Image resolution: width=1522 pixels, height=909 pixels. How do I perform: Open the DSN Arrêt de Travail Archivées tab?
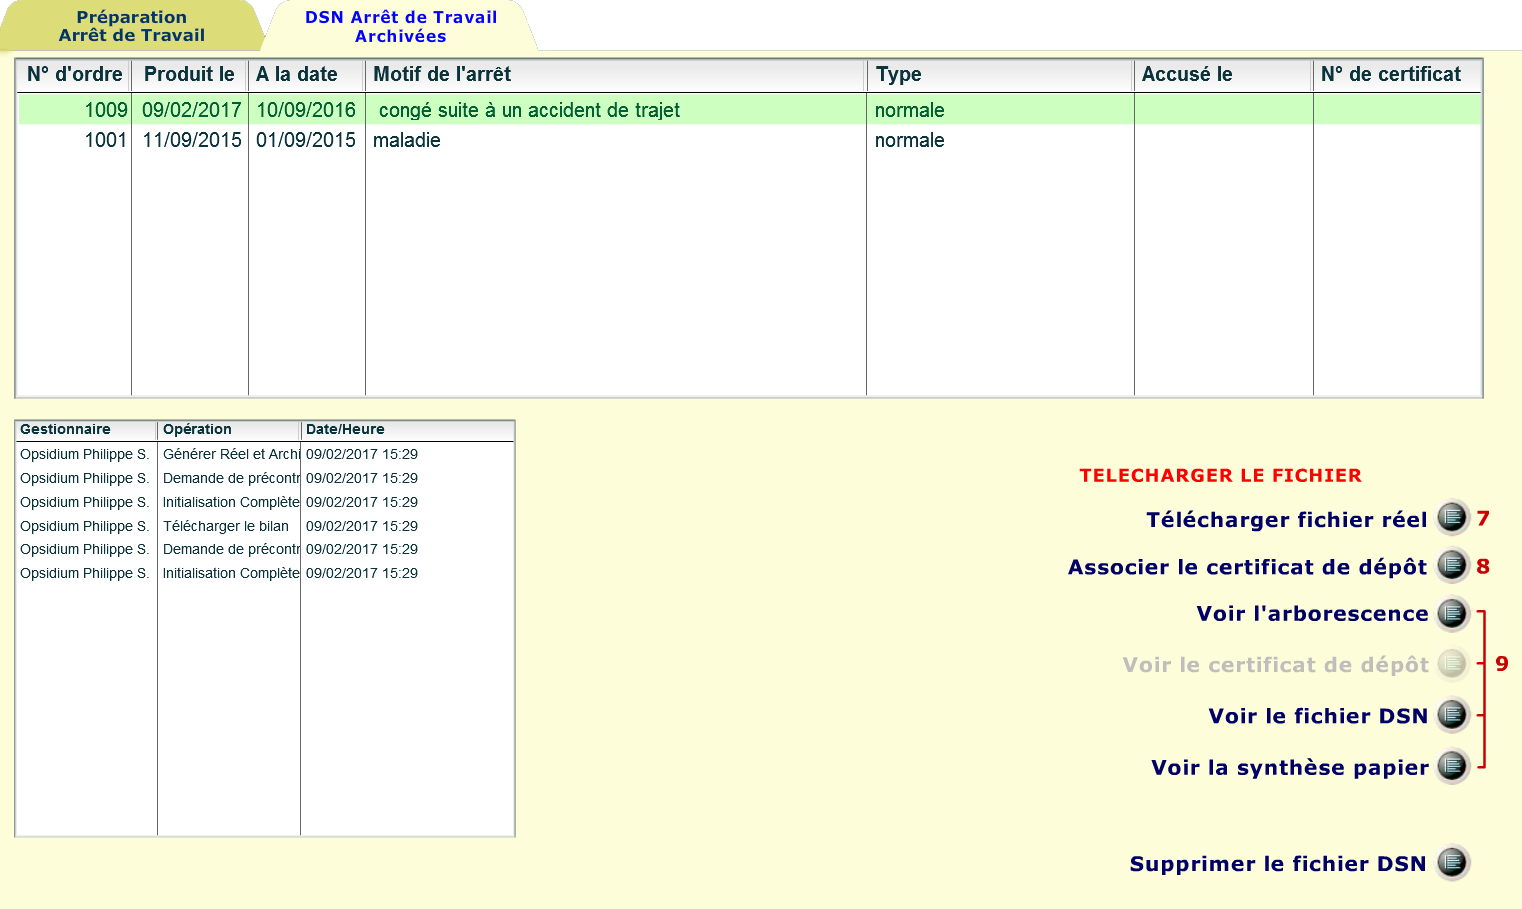401,26
